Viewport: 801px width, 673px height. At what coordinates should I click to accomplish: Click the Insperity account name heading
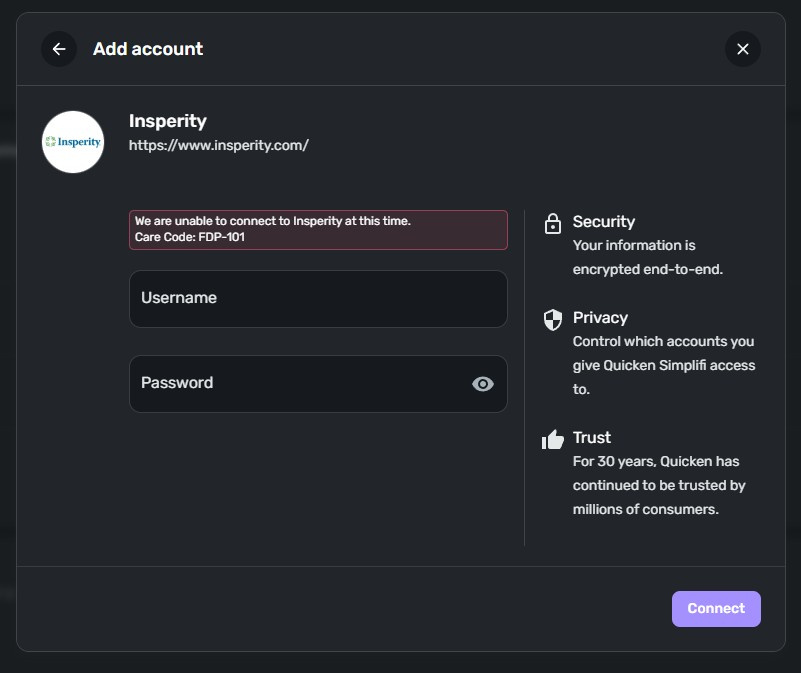[167, 121]
